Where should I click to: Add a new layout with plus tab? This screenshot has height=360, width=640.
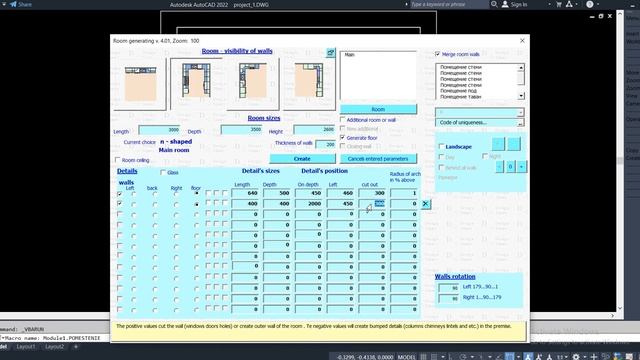[76, 347]
